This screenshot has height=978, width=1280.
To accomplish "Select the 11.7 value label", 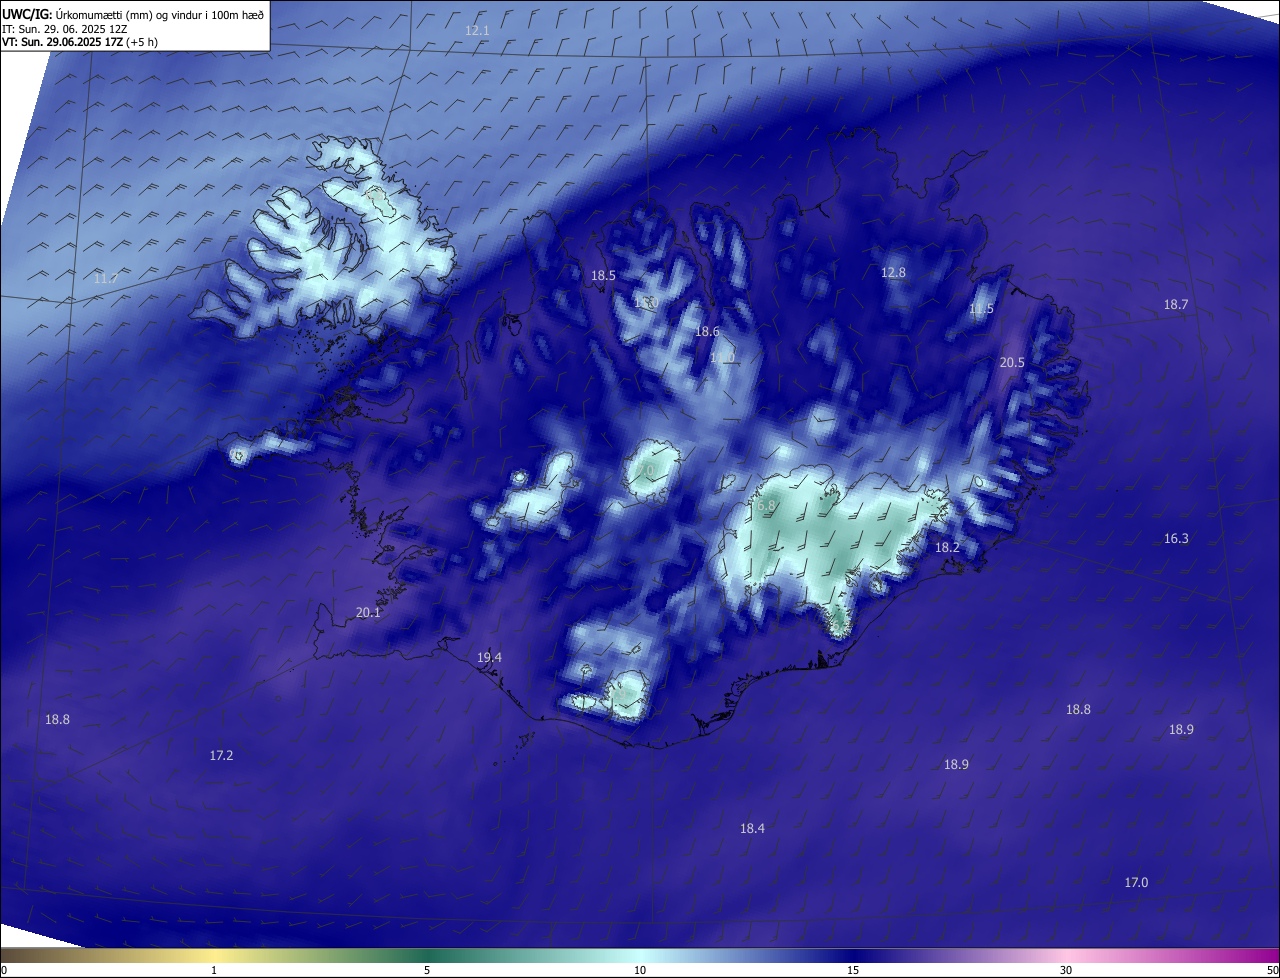I will [x=106, y=278].
